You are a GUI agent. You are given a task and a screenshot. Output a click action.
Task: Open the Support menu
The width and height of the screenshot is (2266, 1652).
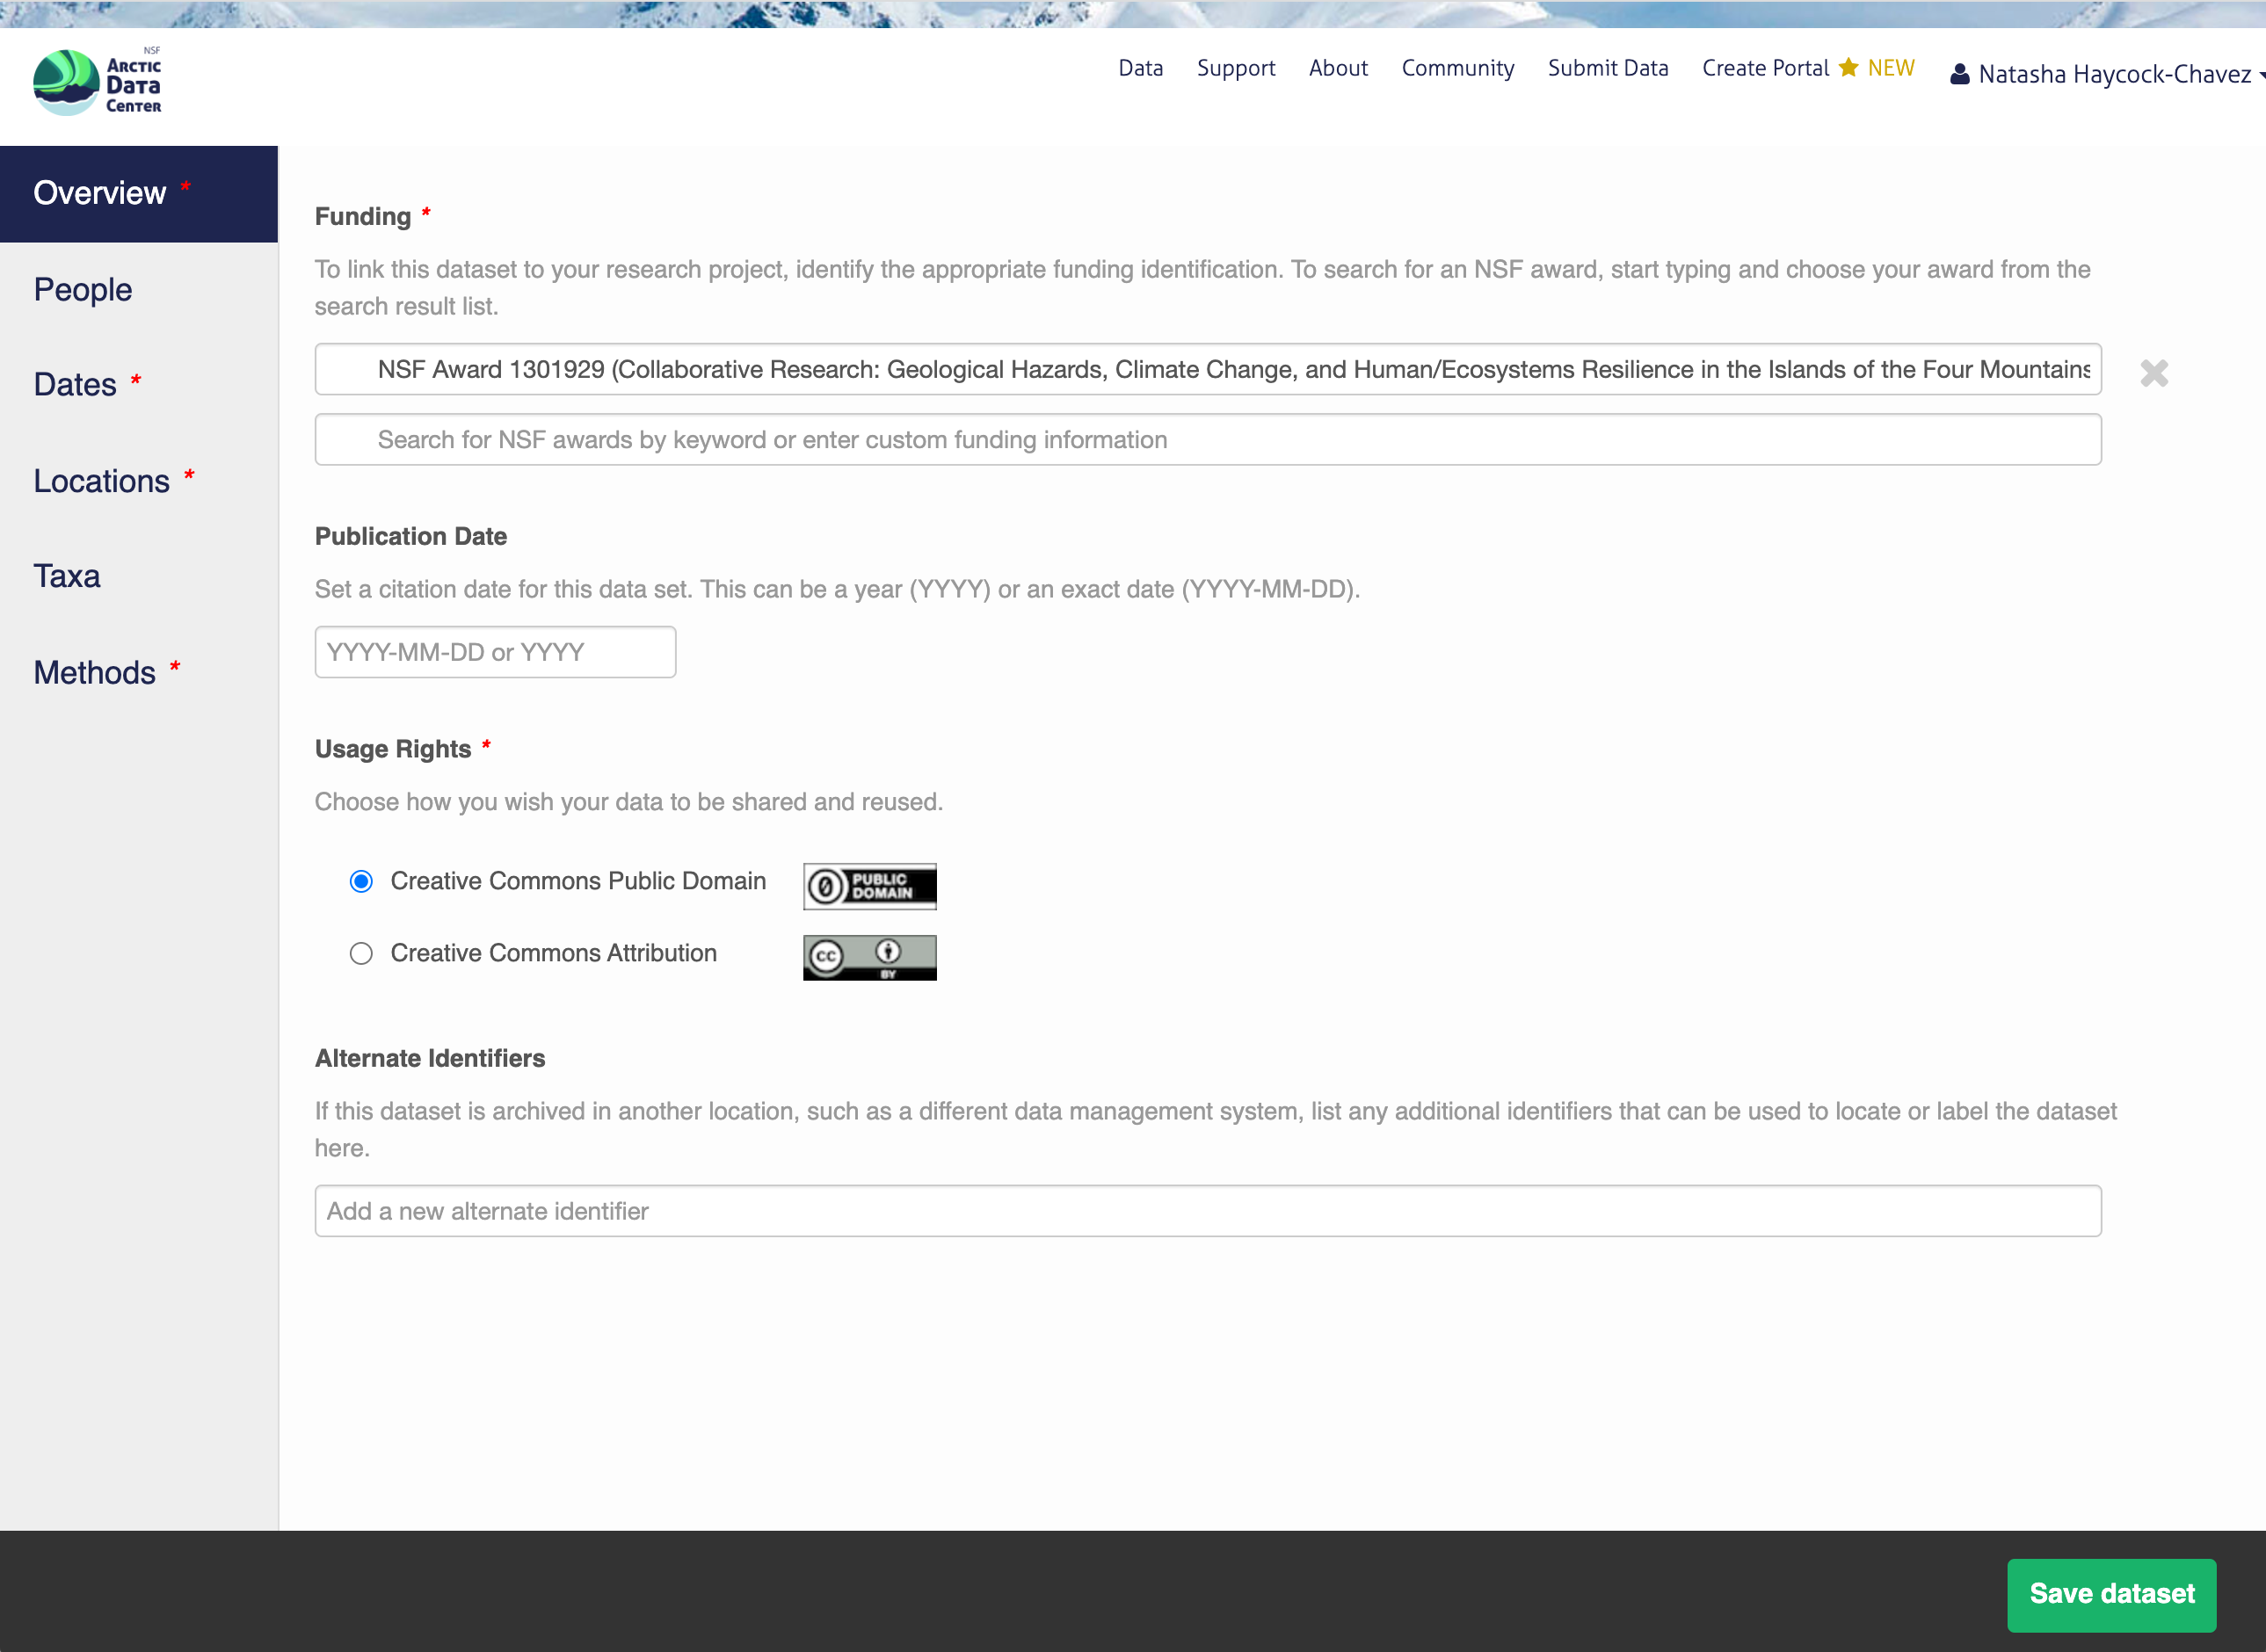[x=1235, y=68]
